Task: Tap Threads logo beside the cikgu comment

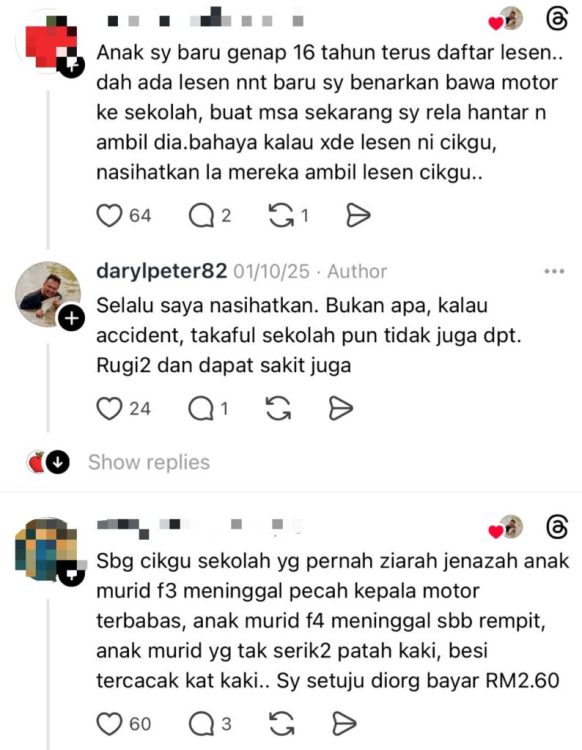Action: [x=557, y=528]
